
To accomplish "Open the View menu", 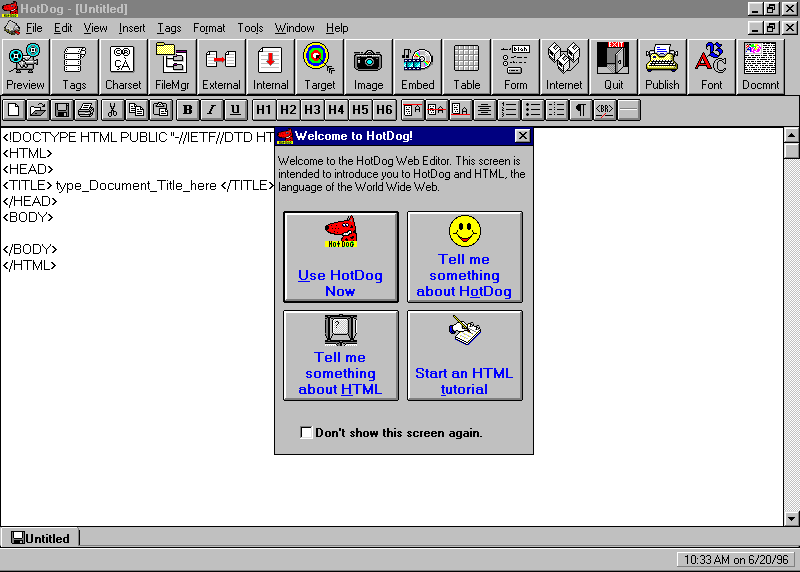I will (95, 28).
